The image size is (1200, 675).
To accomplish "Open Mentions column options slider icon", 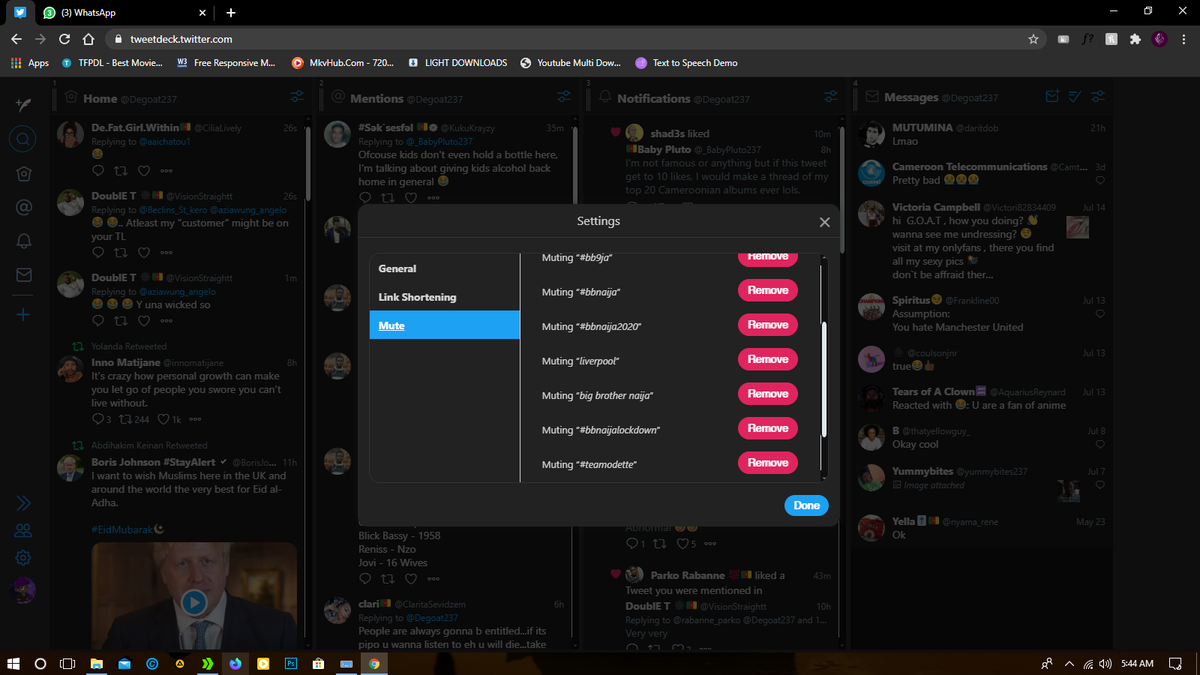I will (x=564, y=97).
